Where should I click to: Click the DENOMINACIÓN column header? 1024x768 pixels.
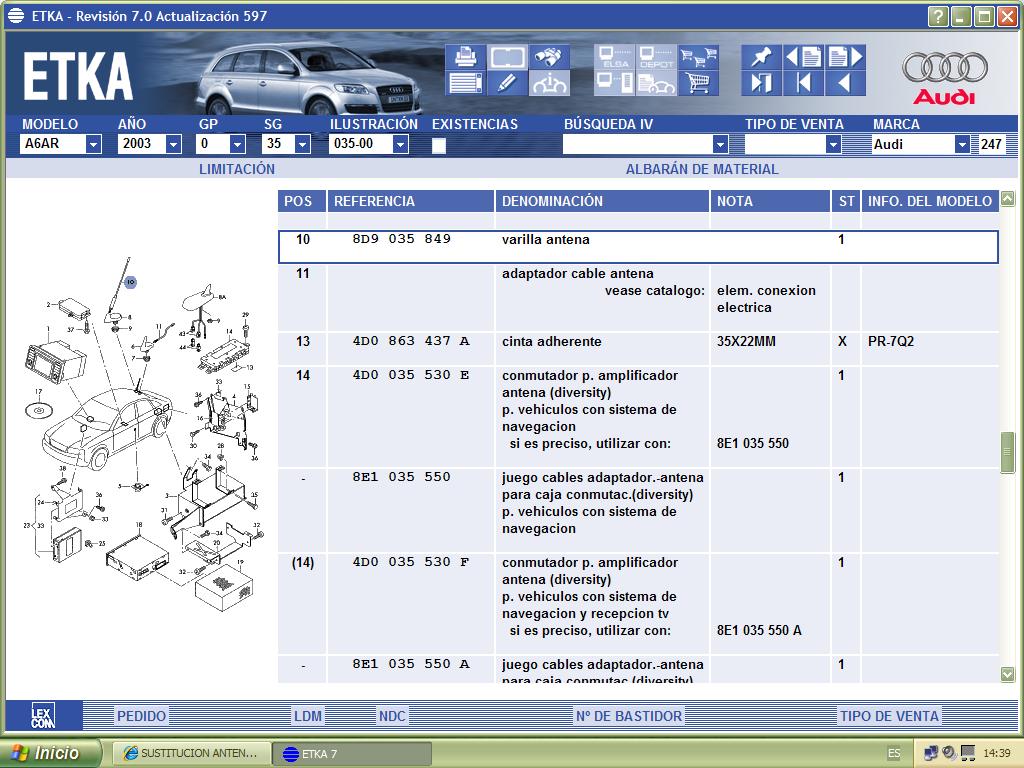click(602, 201)
